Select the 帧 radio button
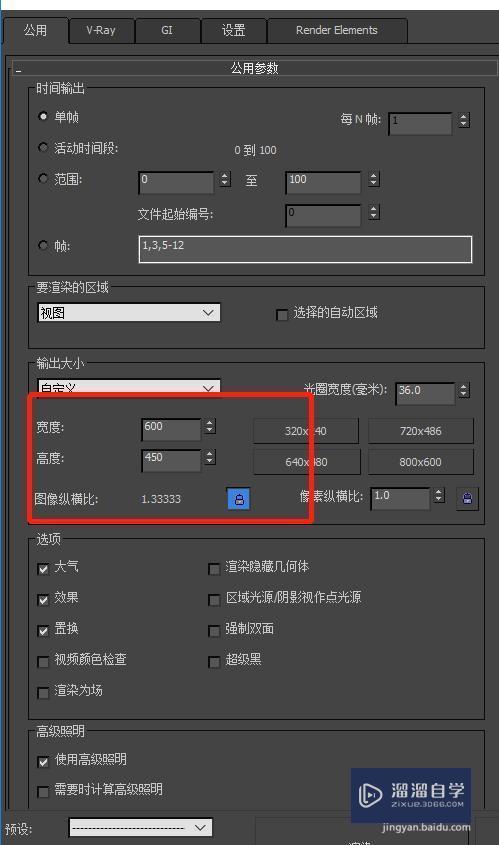Viewport: 499px width, 845px height. click(43, 245)
